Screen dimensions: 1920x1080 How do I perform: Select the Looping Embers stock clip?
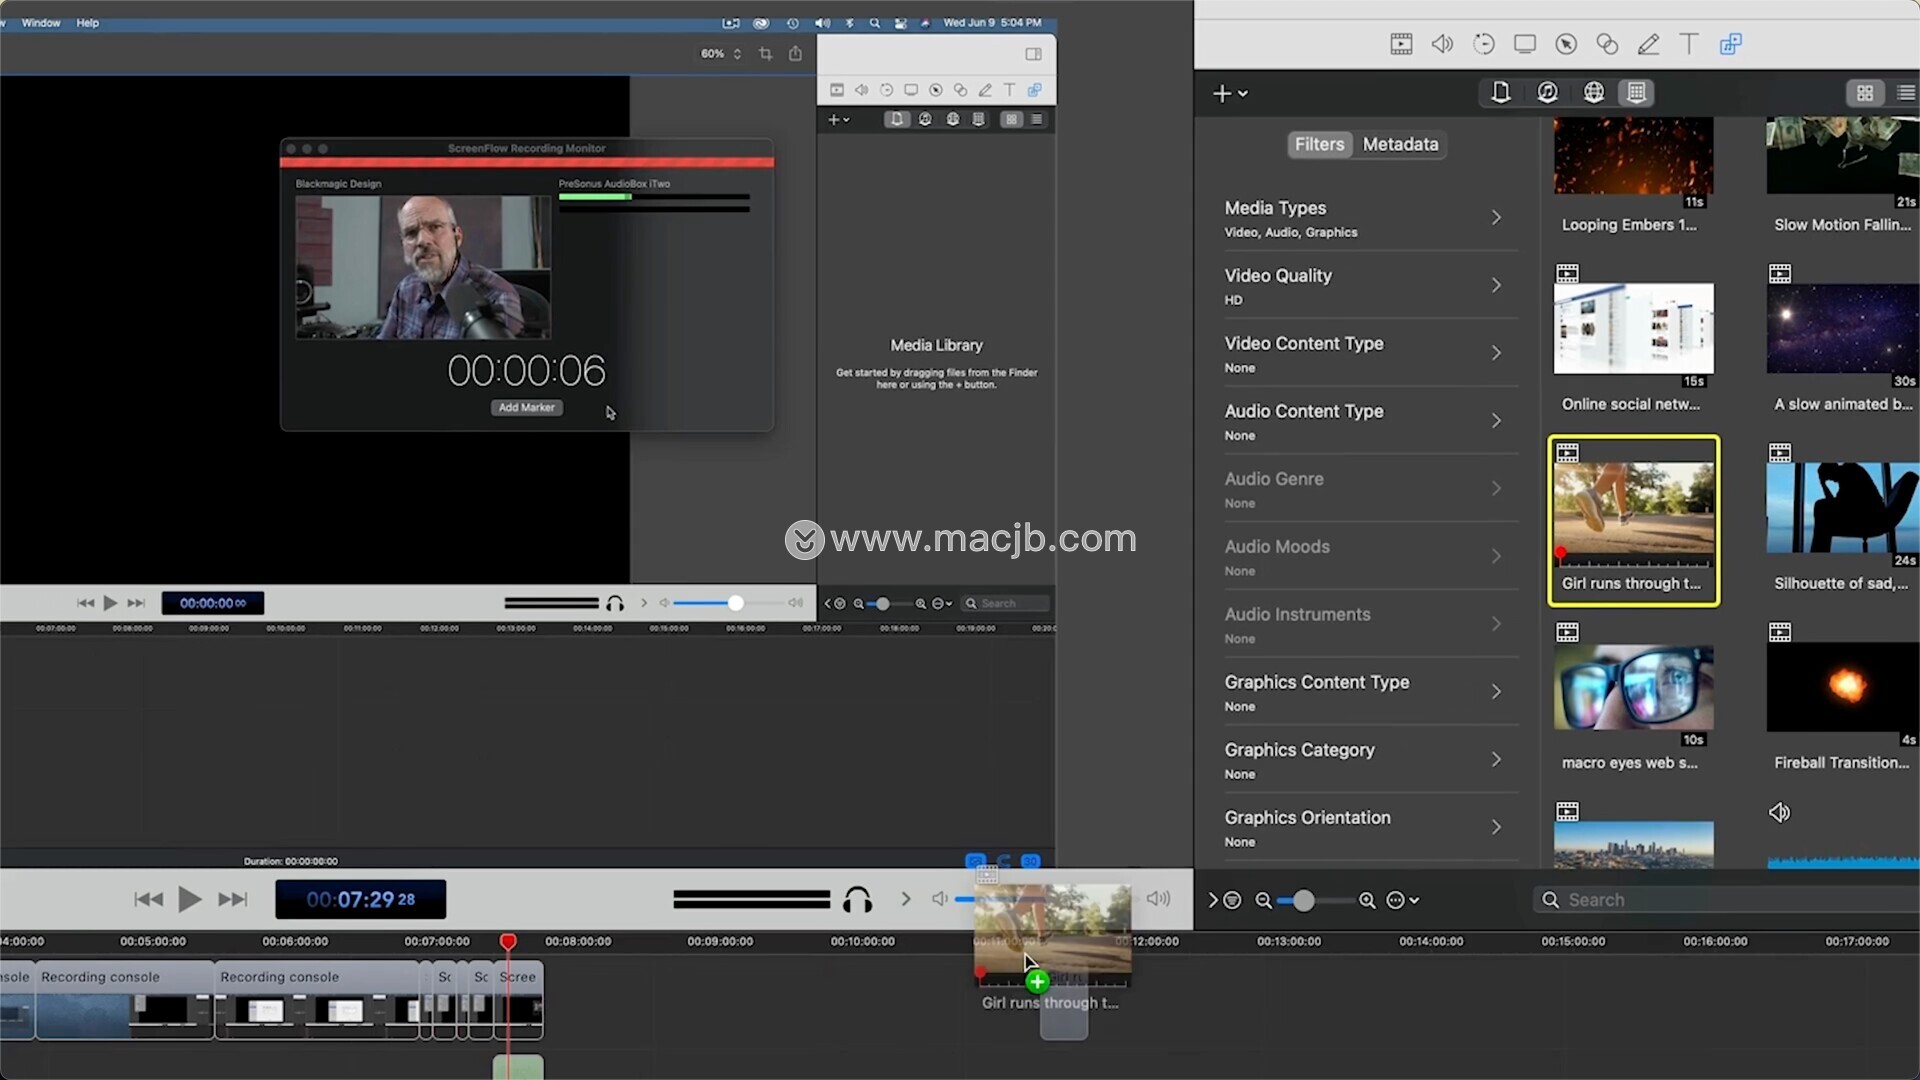pos(1633,155)
